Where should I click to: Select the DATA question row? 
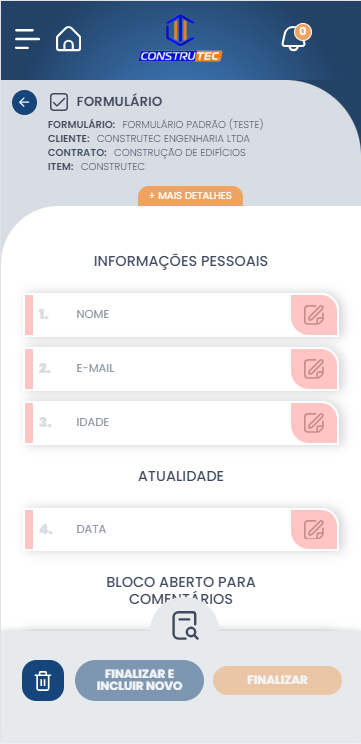coord(181,530)
